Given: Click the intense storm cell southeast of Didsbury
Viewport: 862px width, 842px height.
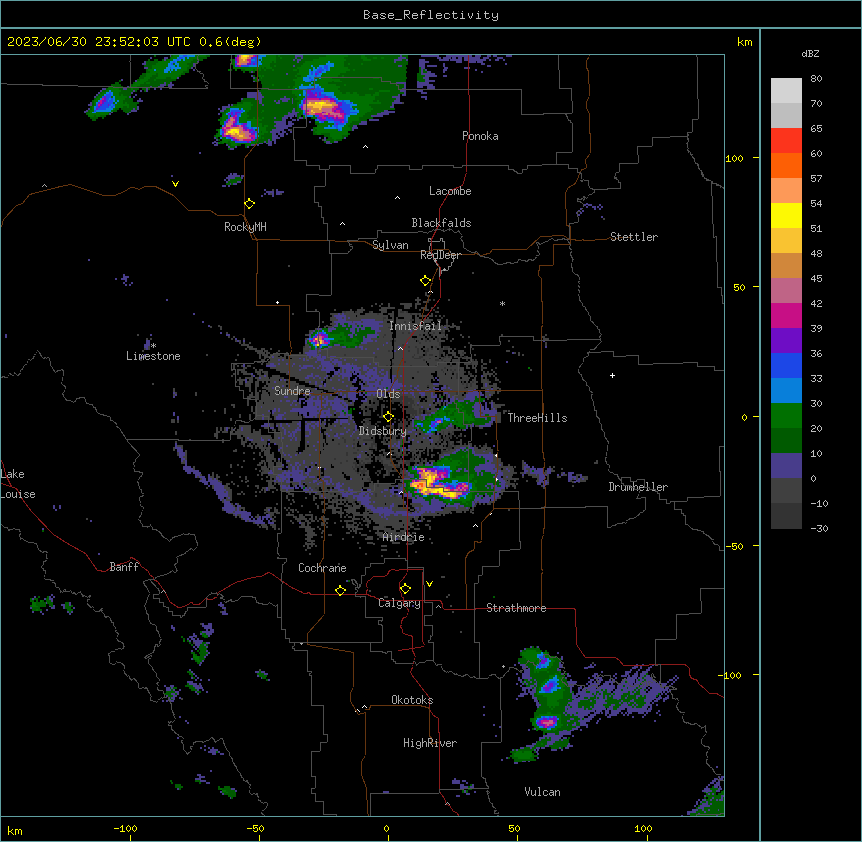Looking at the screenshot, I should pyautogui.click(x=440, y=482).
